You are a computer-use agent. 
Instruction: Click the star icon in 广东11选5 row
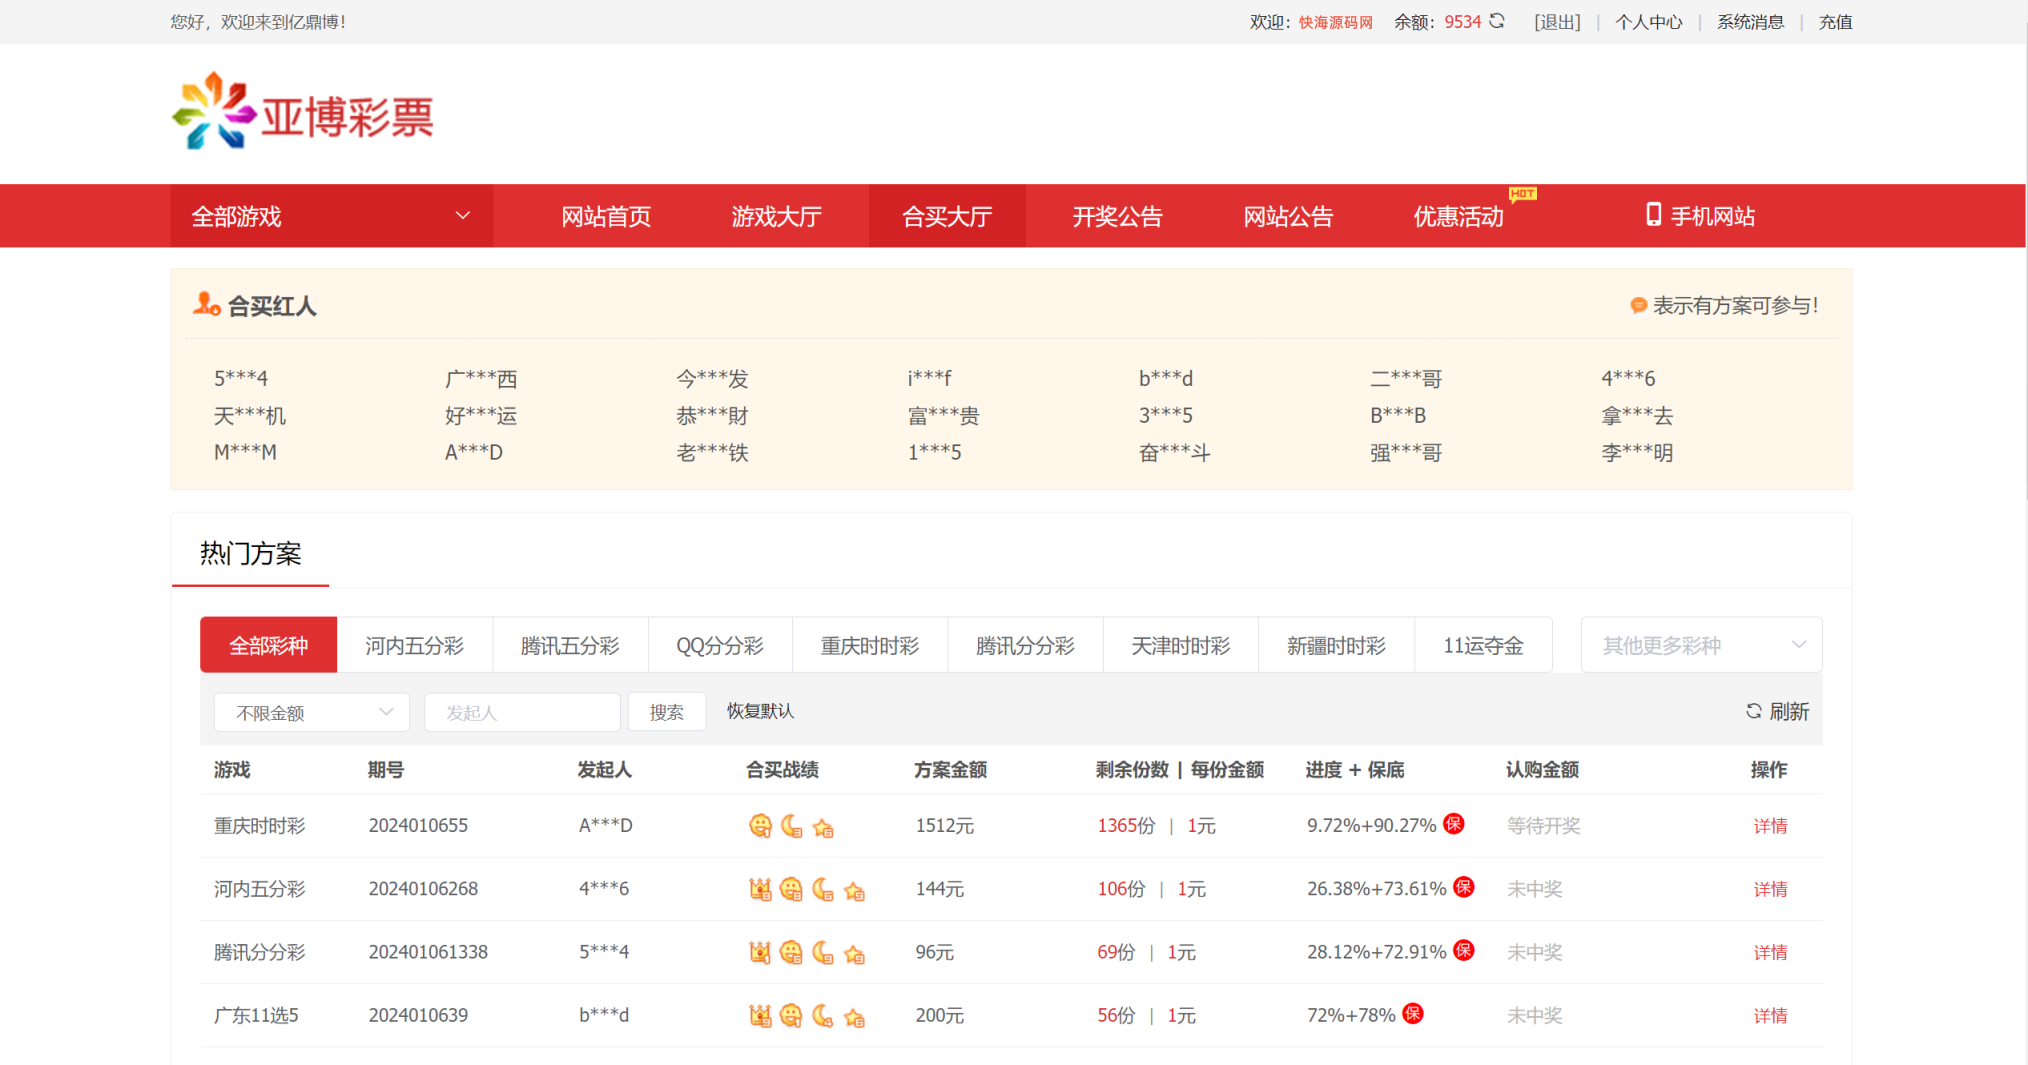click(x=854, y=1017)
